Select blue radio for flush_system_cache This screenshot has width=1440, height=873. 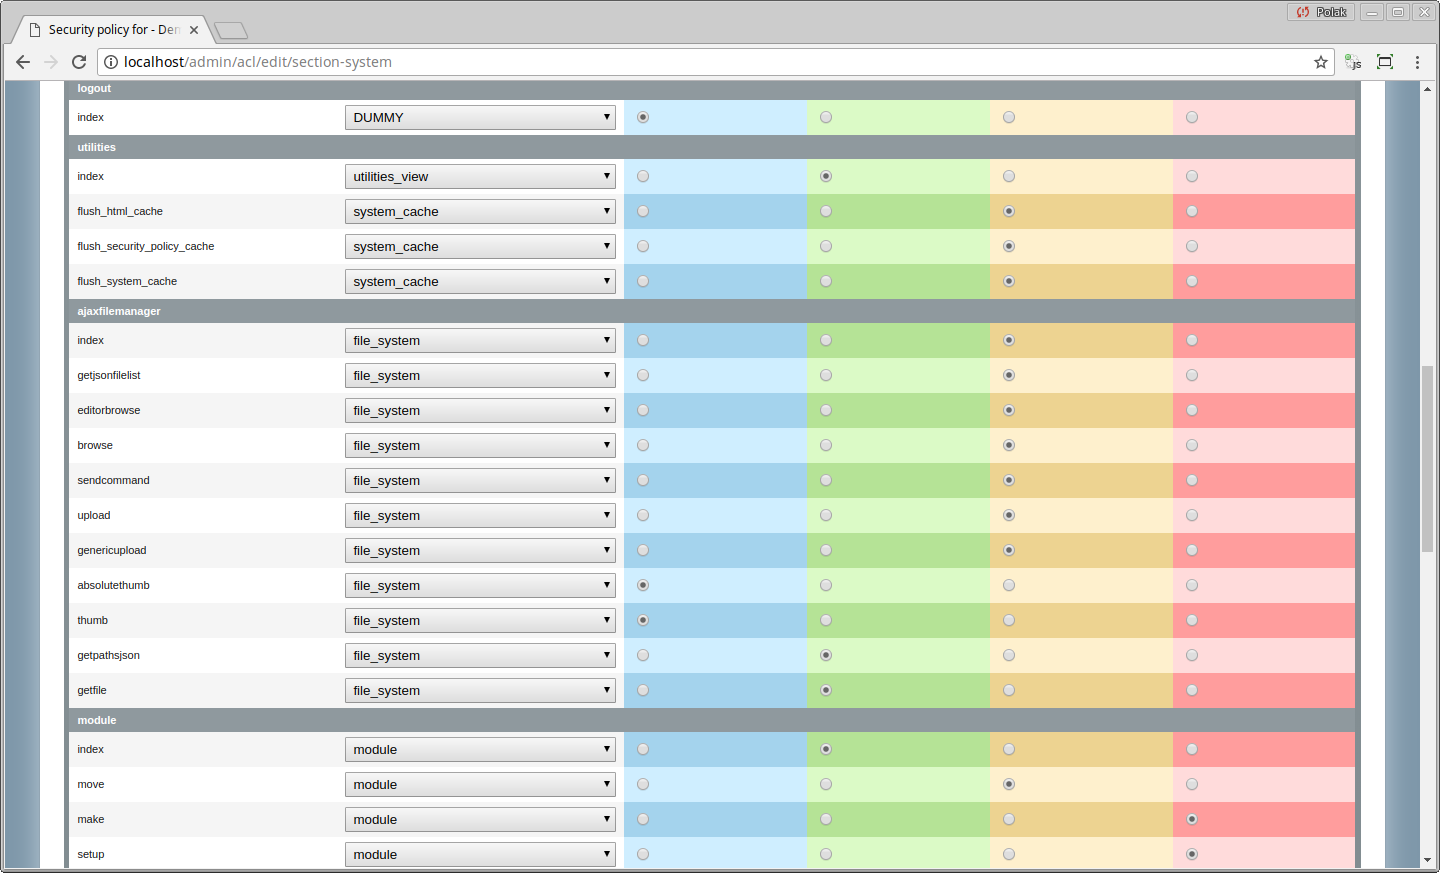643,281
